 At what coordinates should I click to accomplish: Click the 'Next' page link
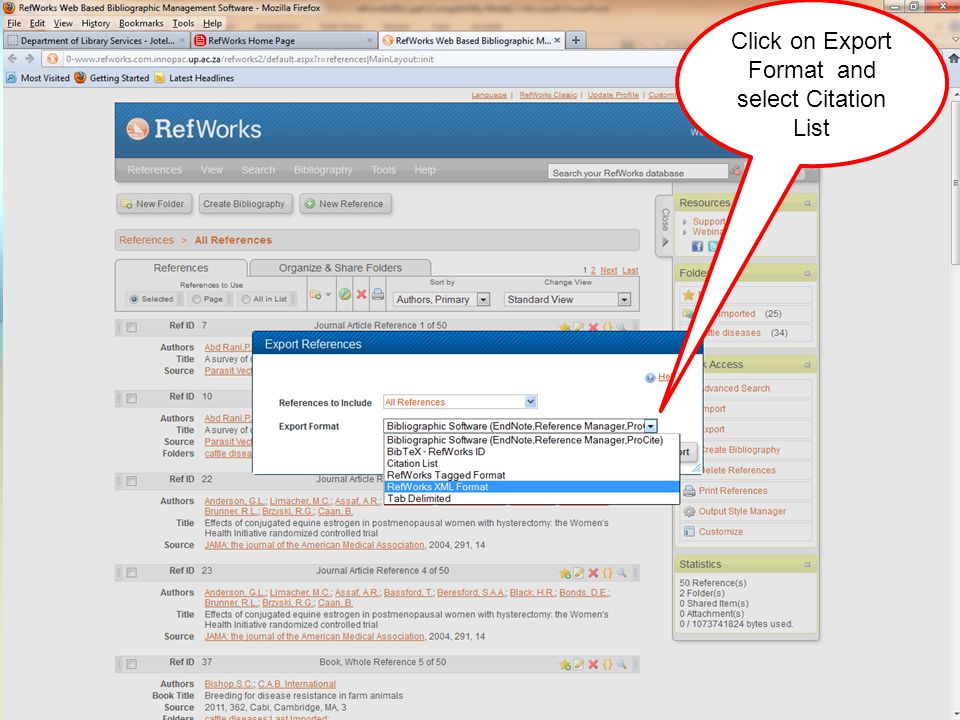click(x=609, y=271)
